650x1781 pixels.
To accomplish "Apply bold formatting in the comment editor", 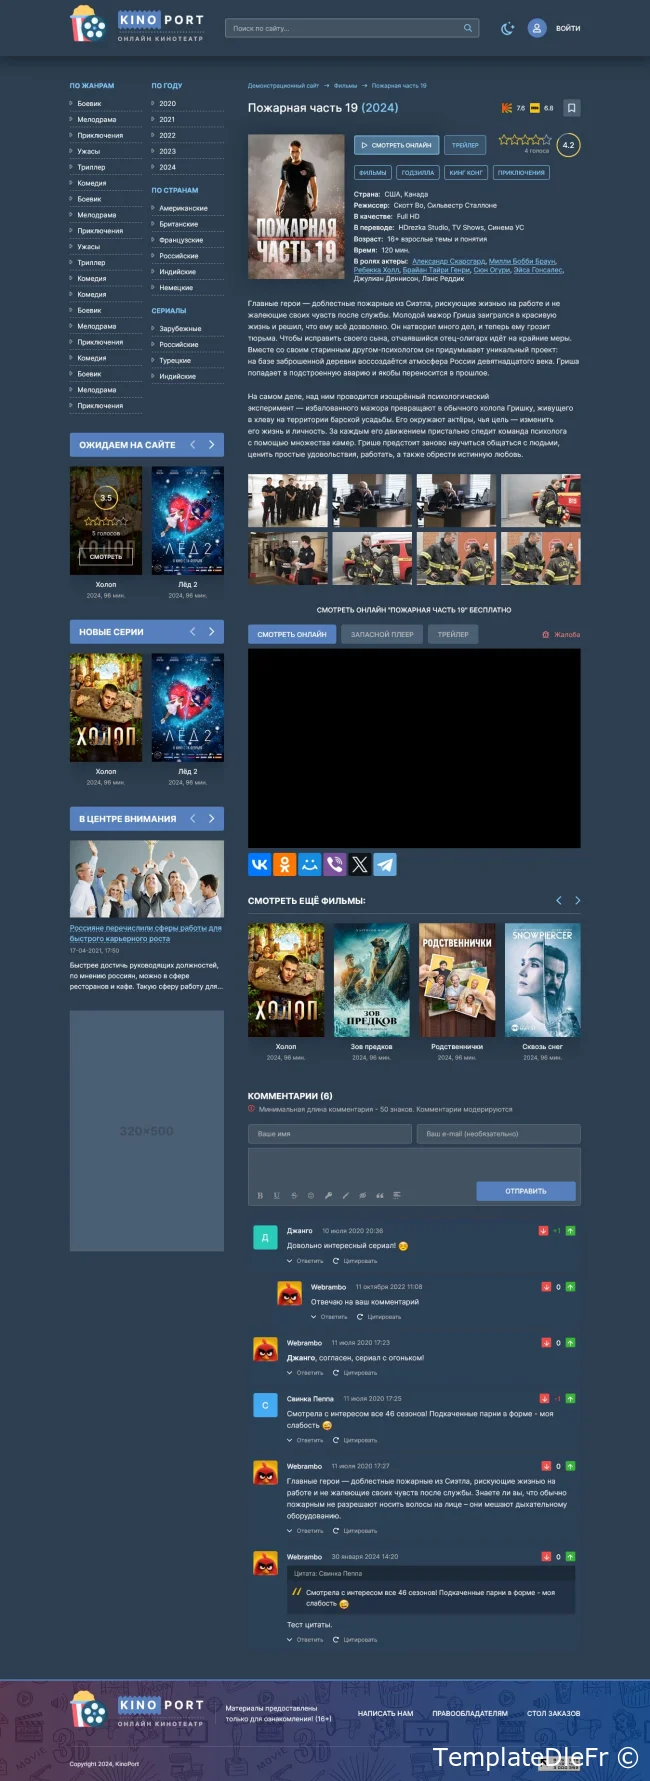I will coord(260,1195).
